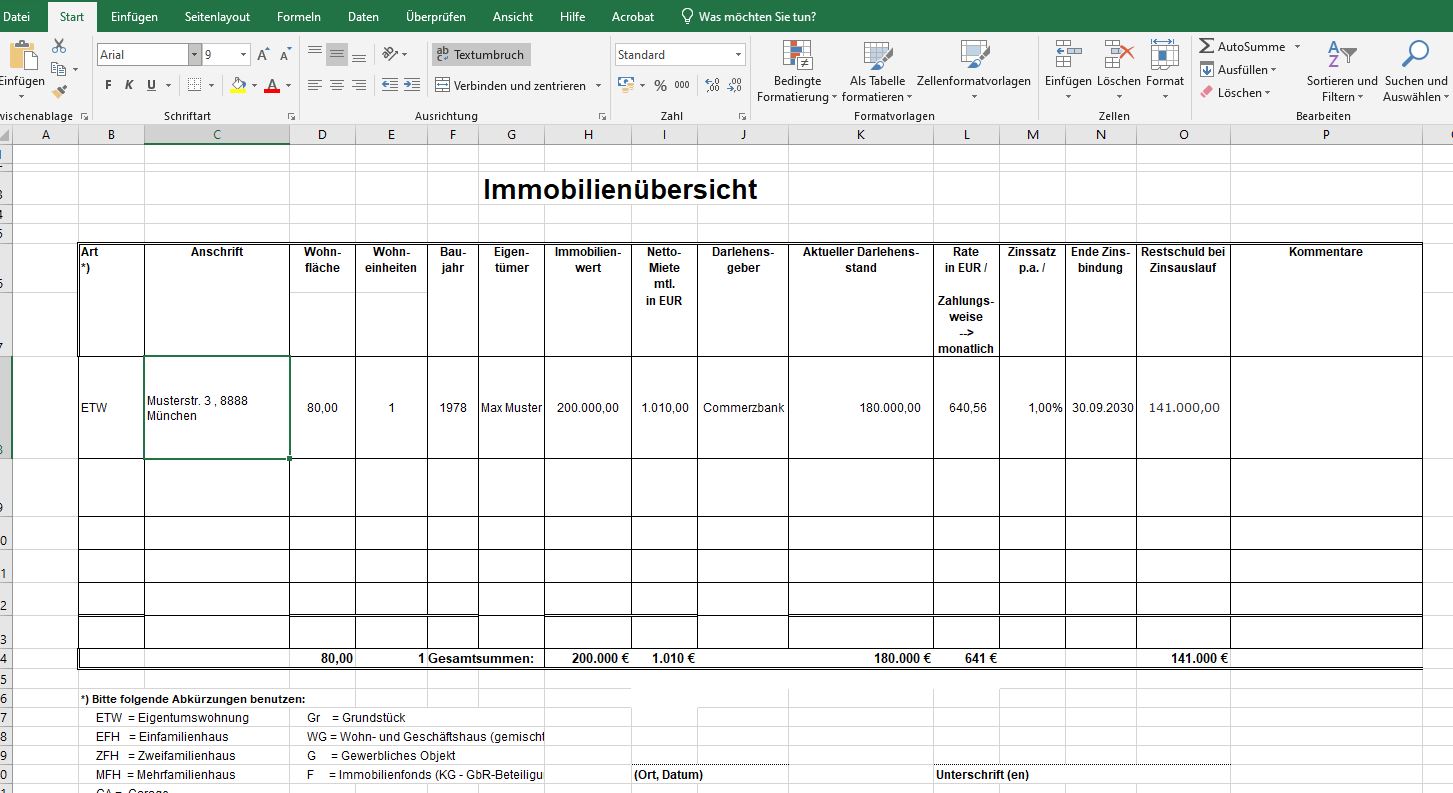Expand the borders dropdown arrow
The image size is (1453, 793).
pos(211,86)
